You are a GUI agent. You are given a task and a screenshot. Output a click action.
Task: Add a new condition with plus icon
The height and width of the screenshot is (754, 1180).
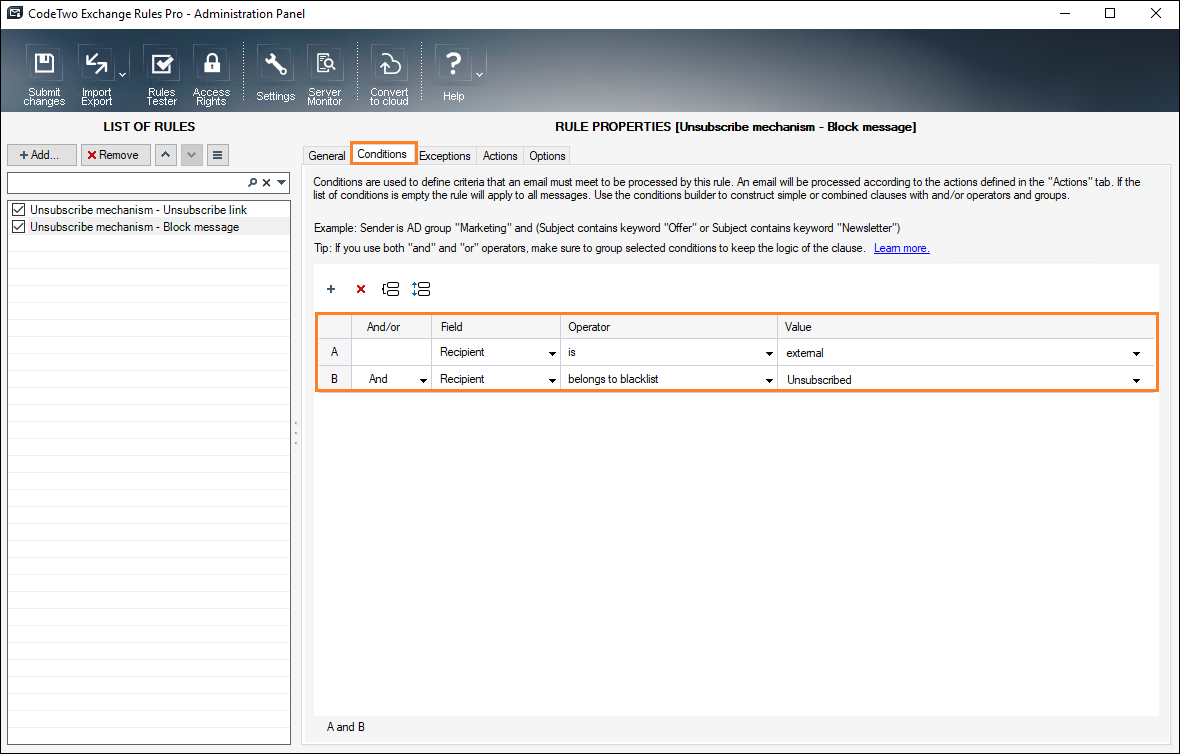click(x=330, y=289)
